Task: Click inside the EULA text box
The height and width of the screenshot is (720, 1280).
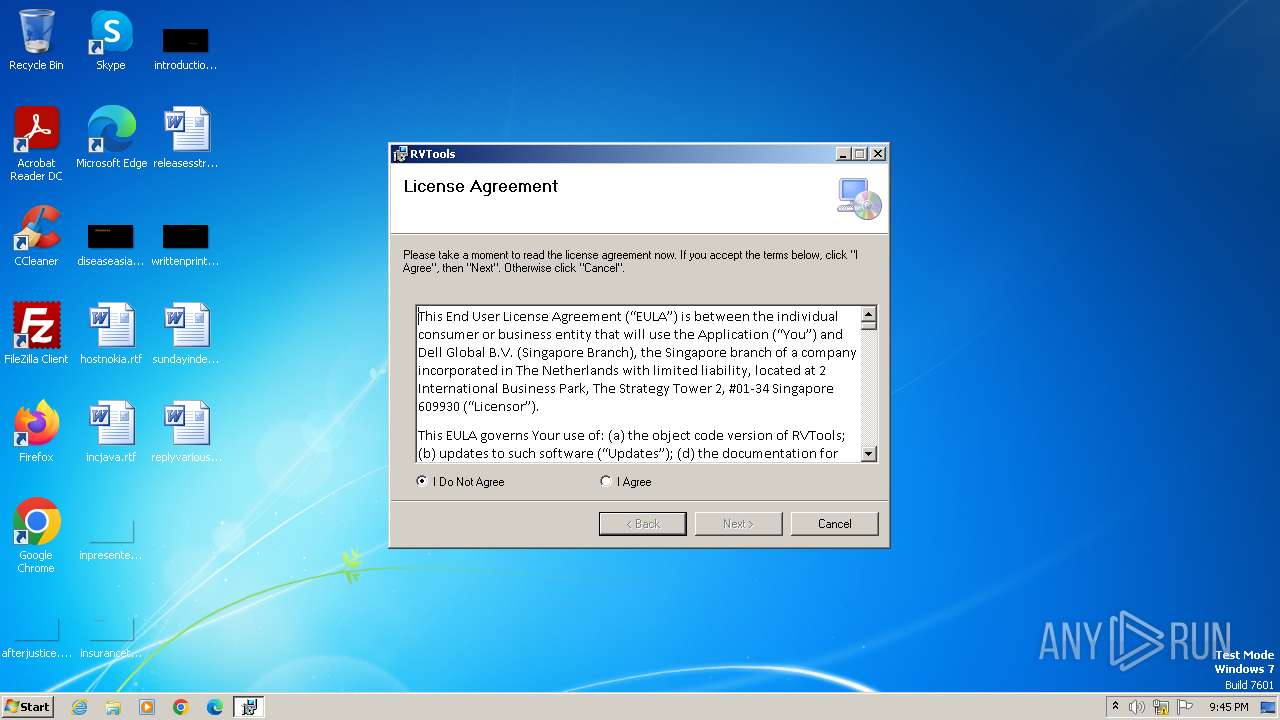Action: (638, 384)
